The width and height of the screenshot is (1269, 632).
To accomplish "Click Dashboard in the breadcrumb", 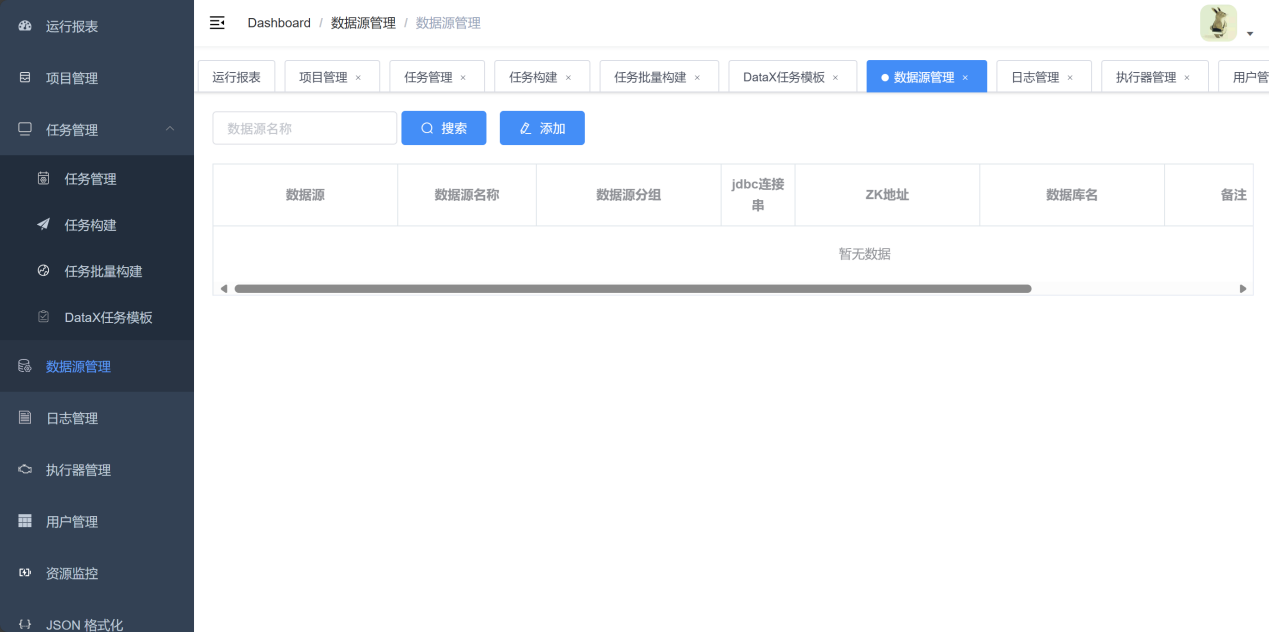I will coord(279,23).
